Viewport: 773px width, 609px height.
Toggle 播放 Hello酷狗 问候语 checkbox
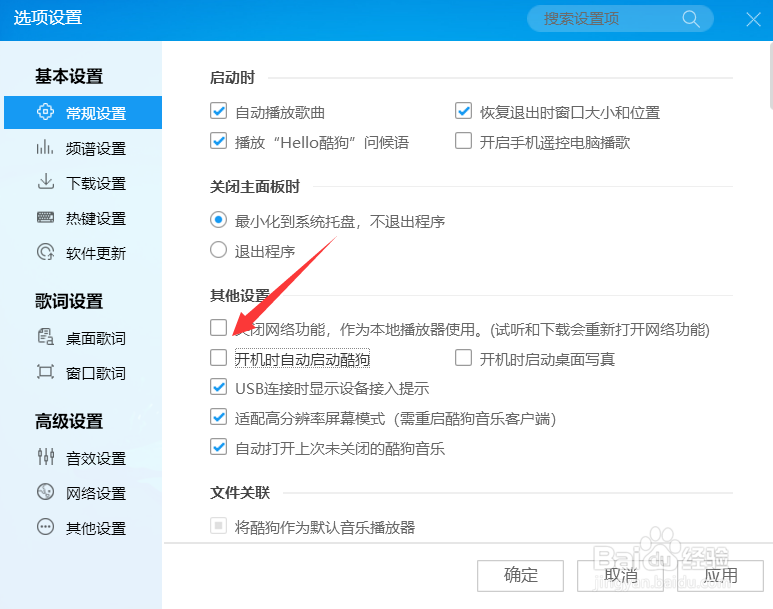tap(218, 141)
